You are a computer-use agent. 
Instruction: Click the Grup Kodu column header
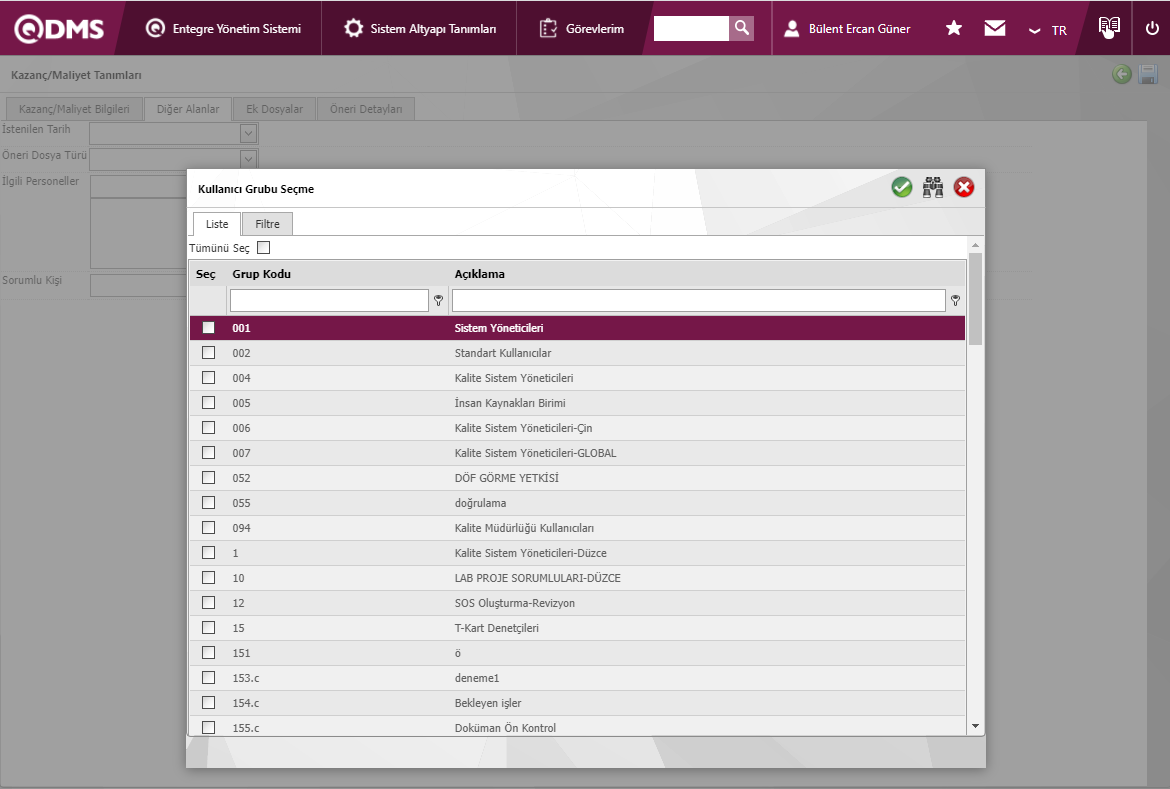pos(261,274)
